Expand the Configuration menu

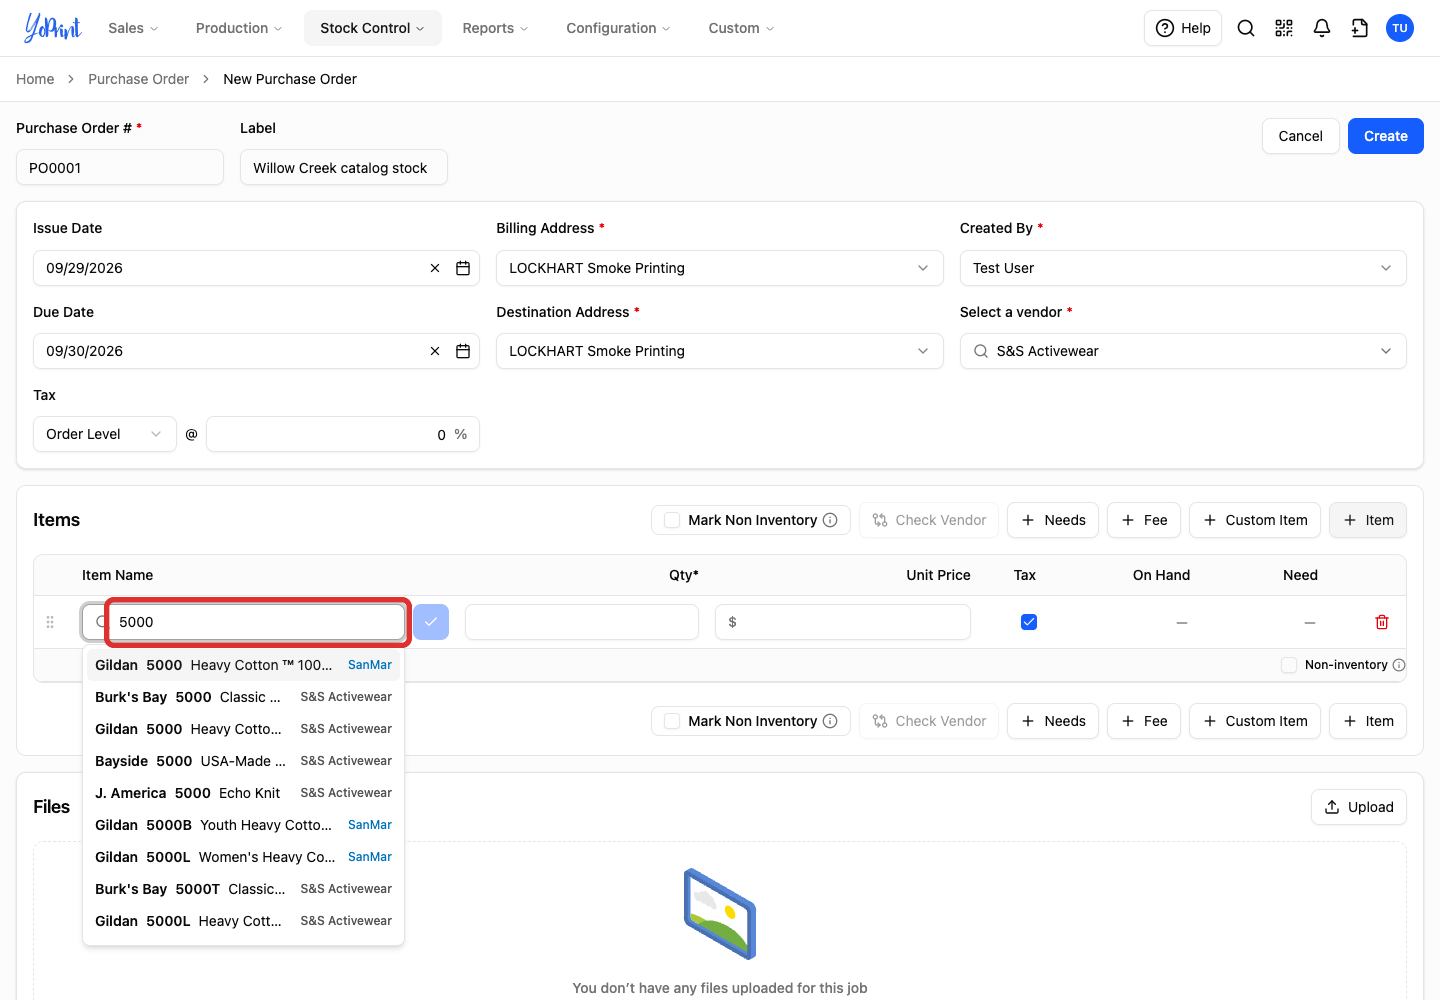click(x=618, y=28)
